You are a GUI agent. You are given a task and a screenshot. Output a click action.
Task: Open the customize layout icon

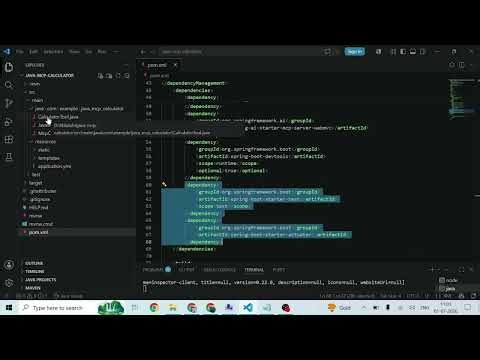pyautogui.click(x=393, y=52)
